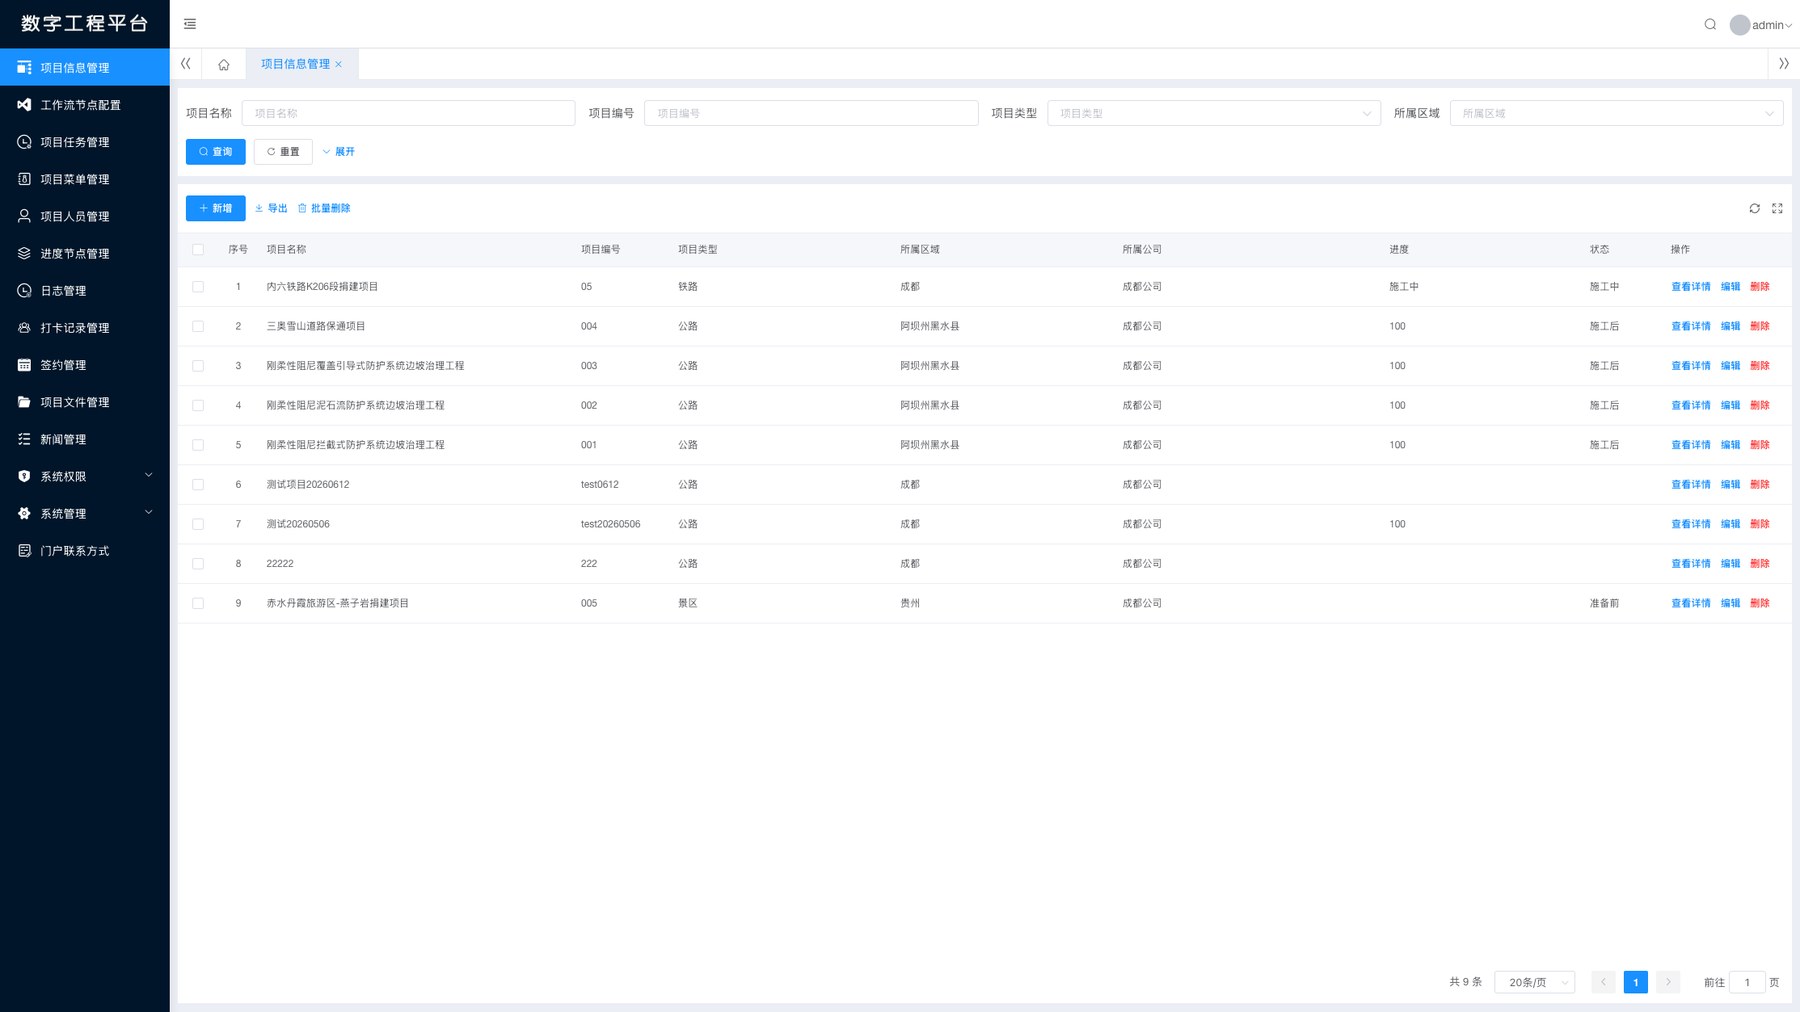
Task: Check the select-all checkbox in table header
Action: (198, 249)
